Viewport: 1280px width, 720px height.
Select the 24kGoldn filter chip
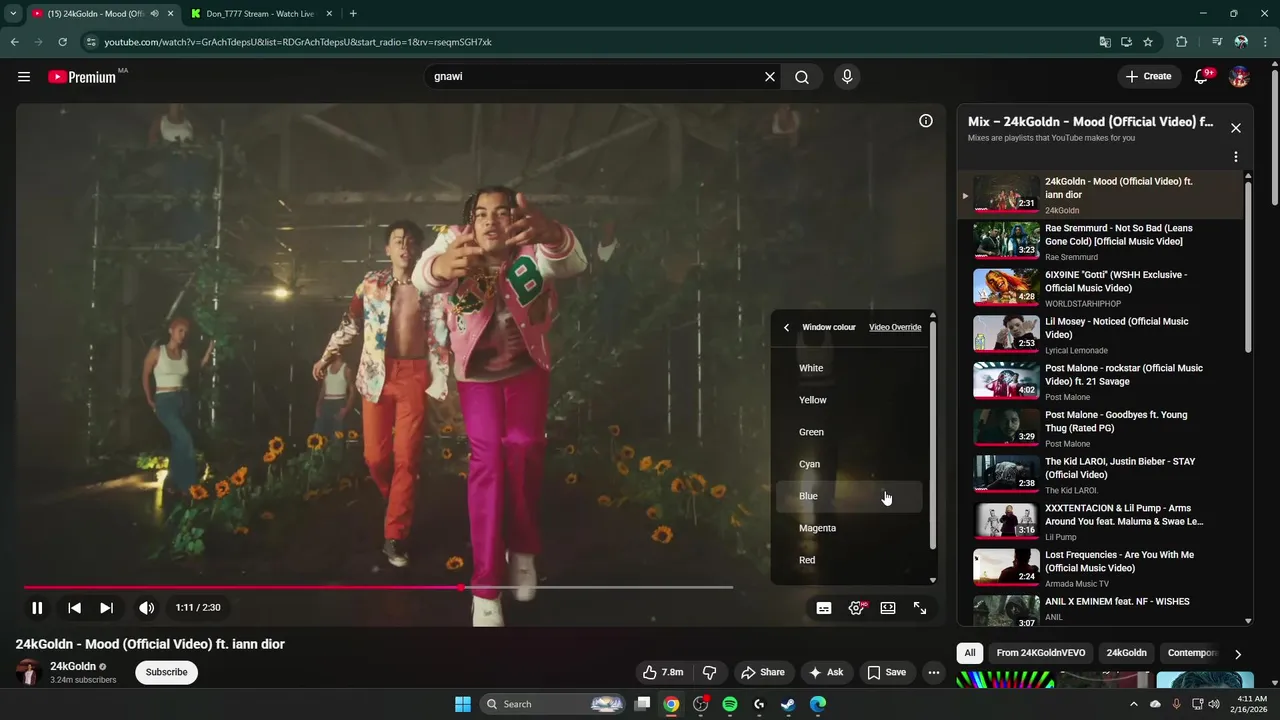1126,653
